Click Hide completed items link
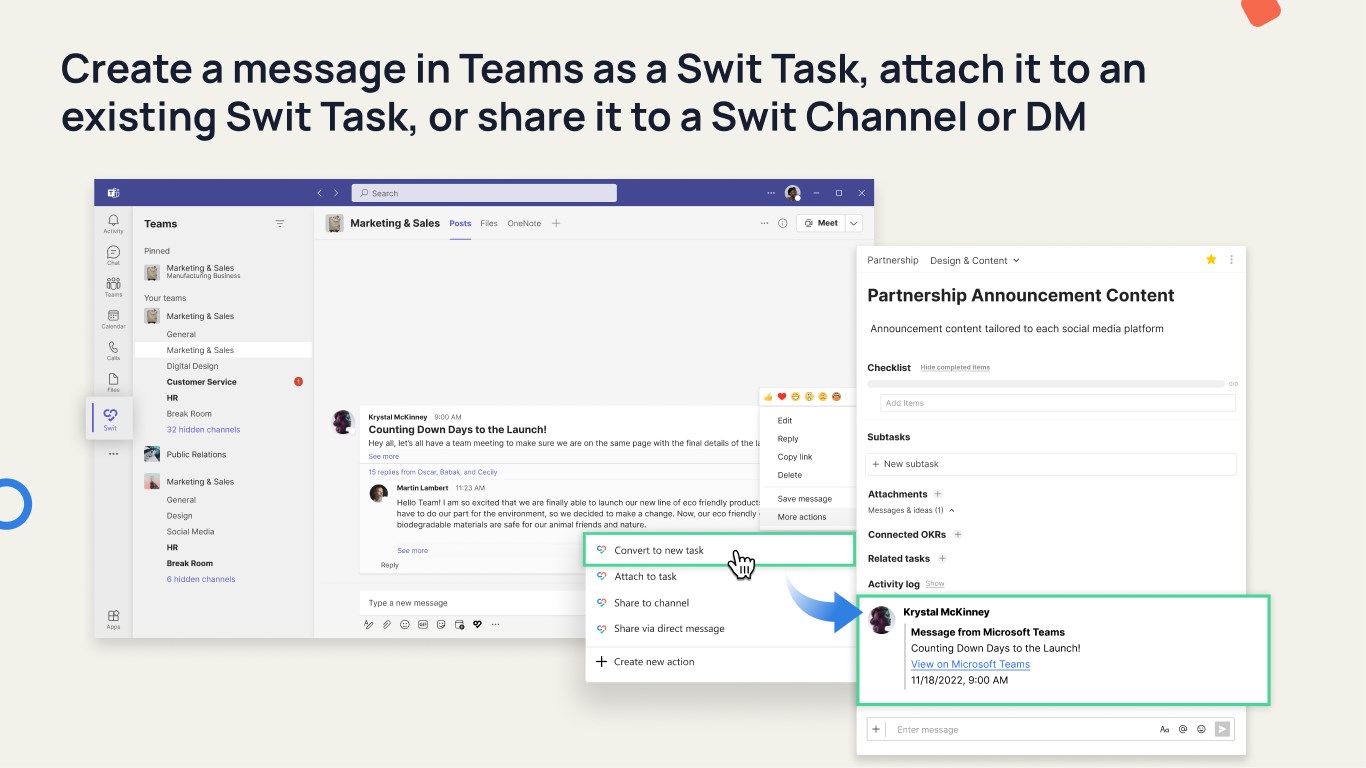The width and height of the screenshot is (1366, 768). click(955, 368)
